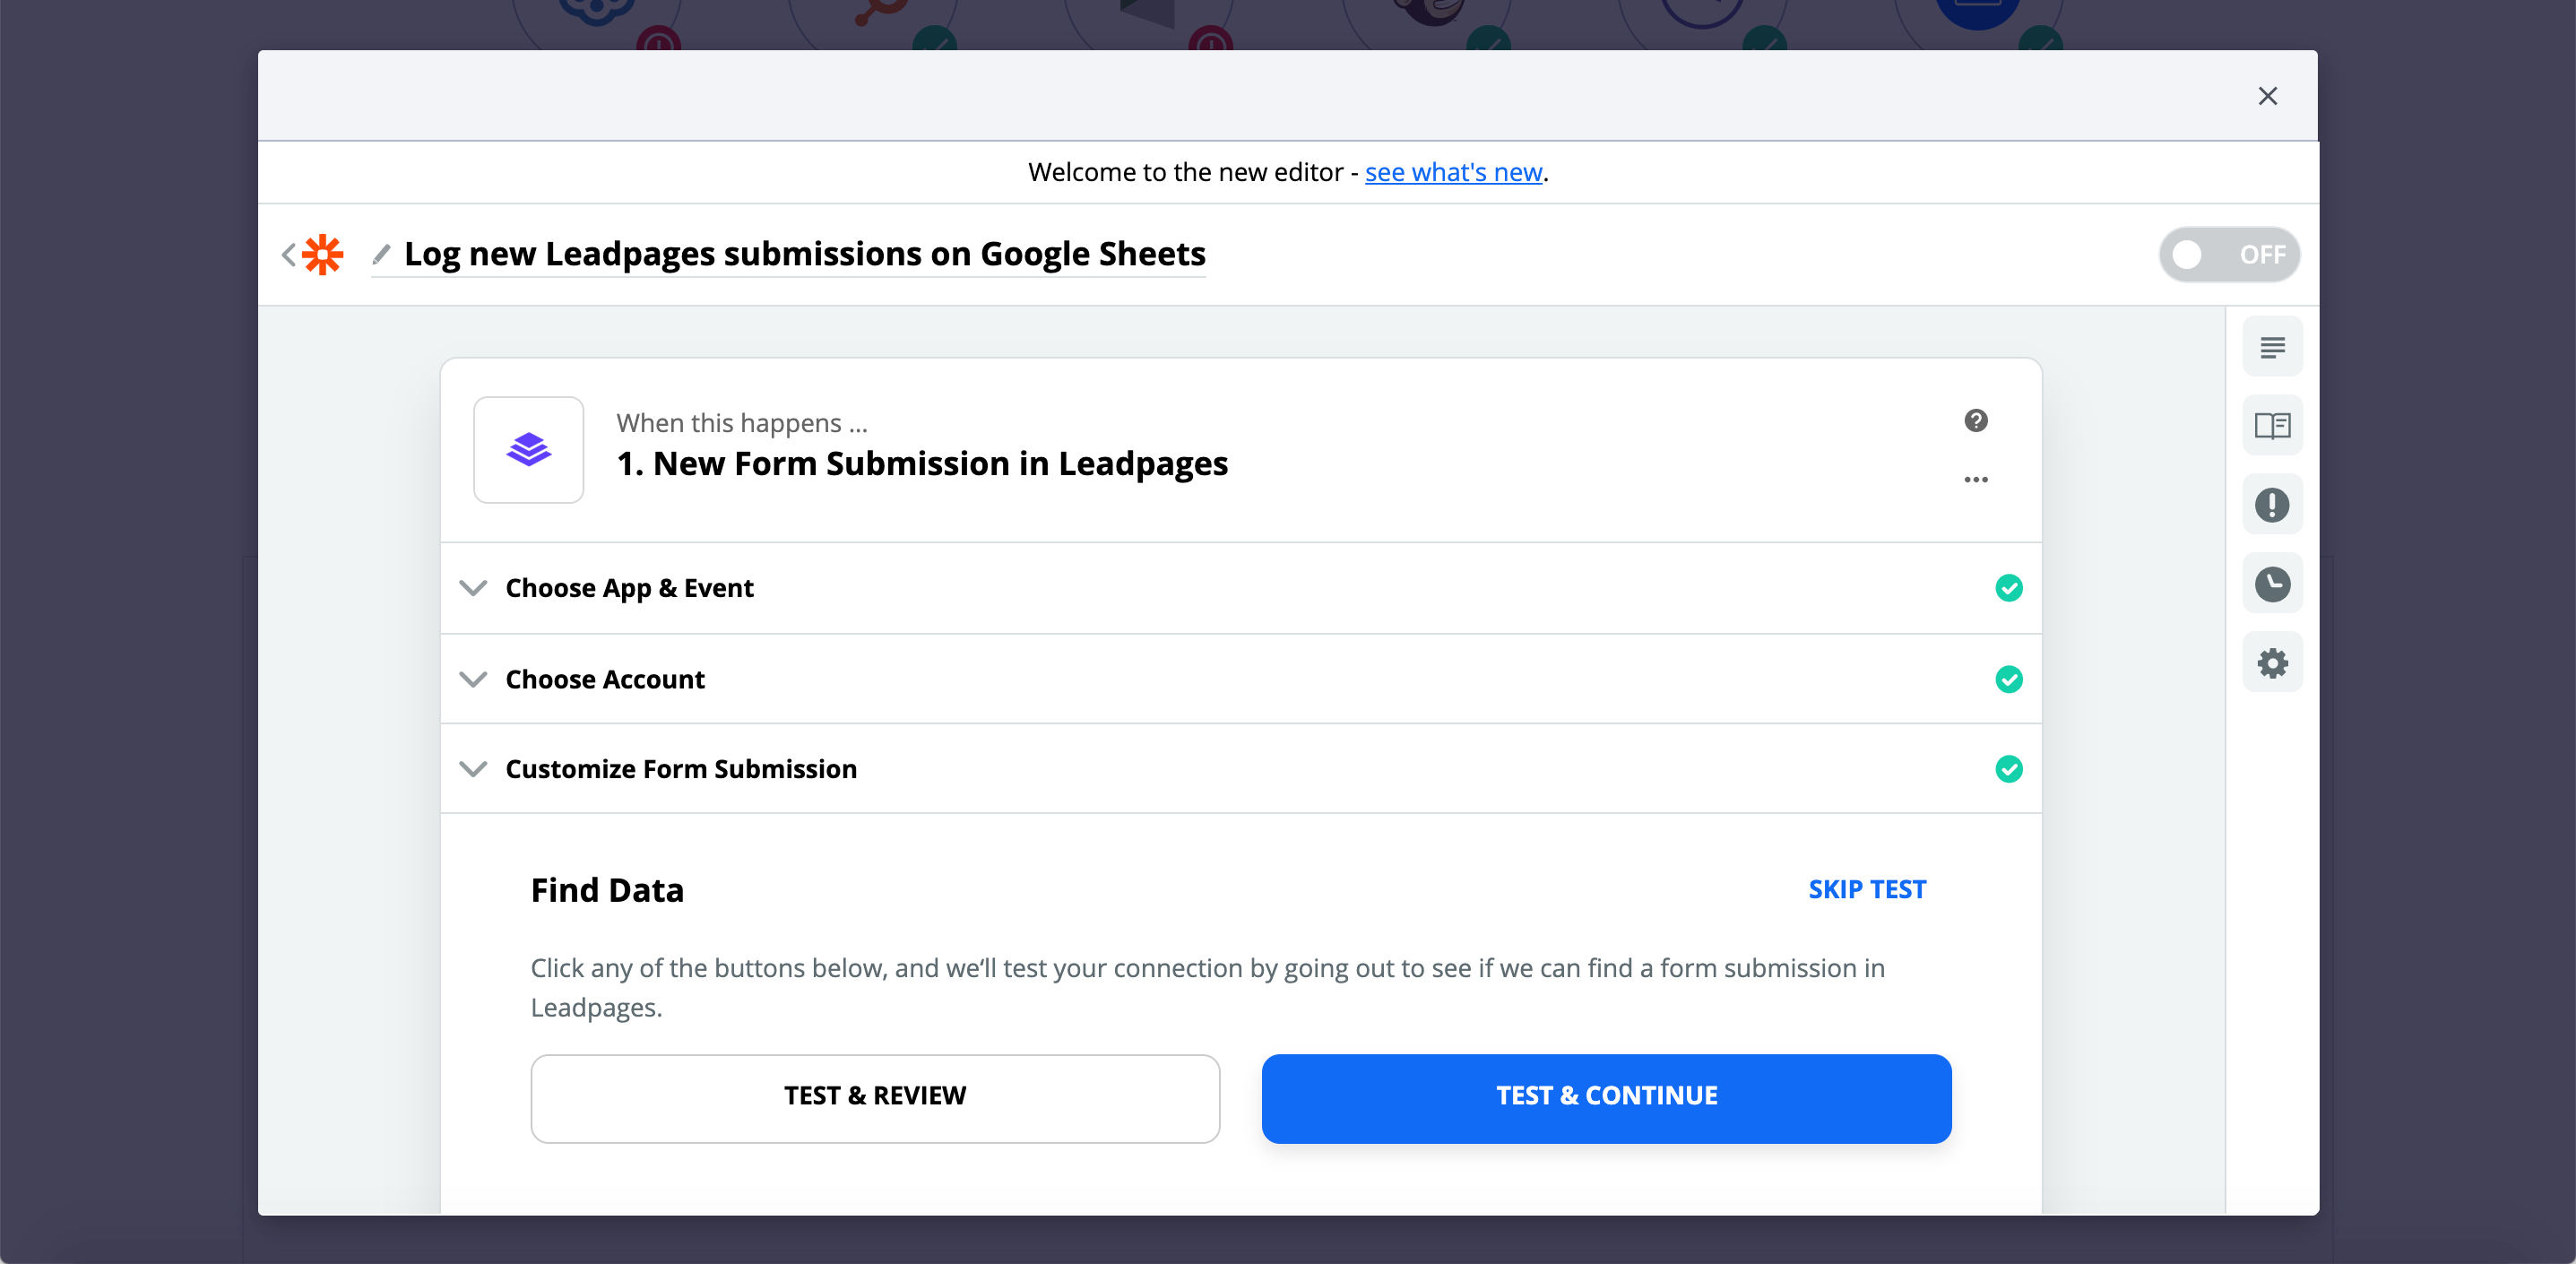Expand the Customize Form Submission section

[x=474, y=769]
